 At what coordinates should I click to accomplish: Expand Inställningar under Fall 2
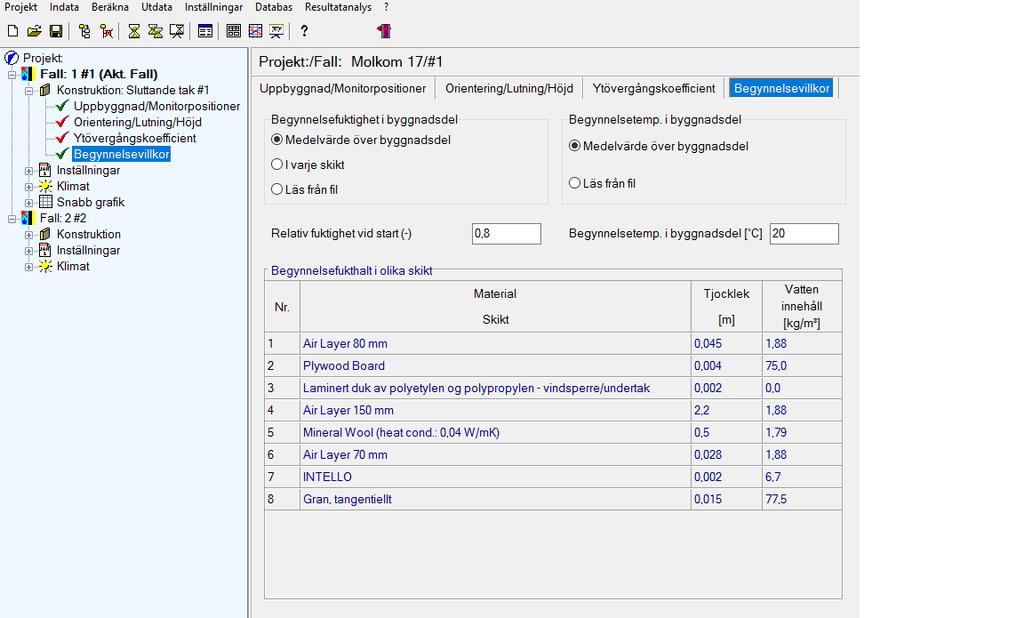[29, 251]
